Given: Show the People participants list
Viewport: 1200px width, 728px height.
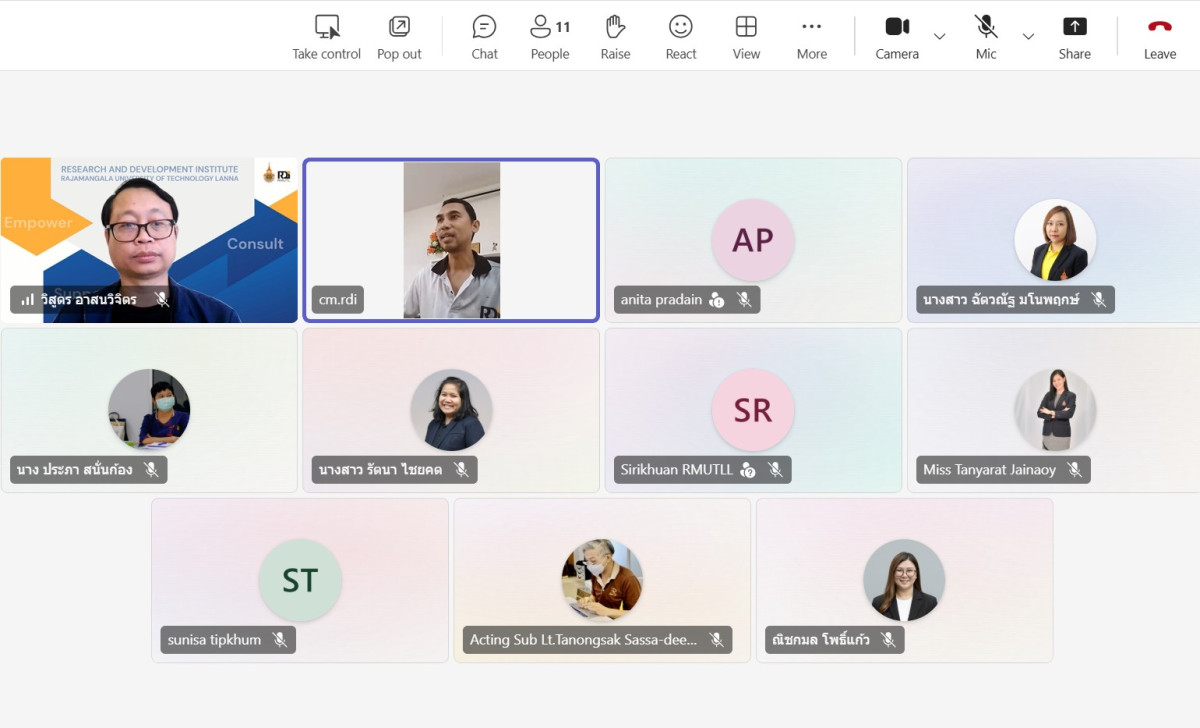Looking at the screenshot, I should (549, 27).
